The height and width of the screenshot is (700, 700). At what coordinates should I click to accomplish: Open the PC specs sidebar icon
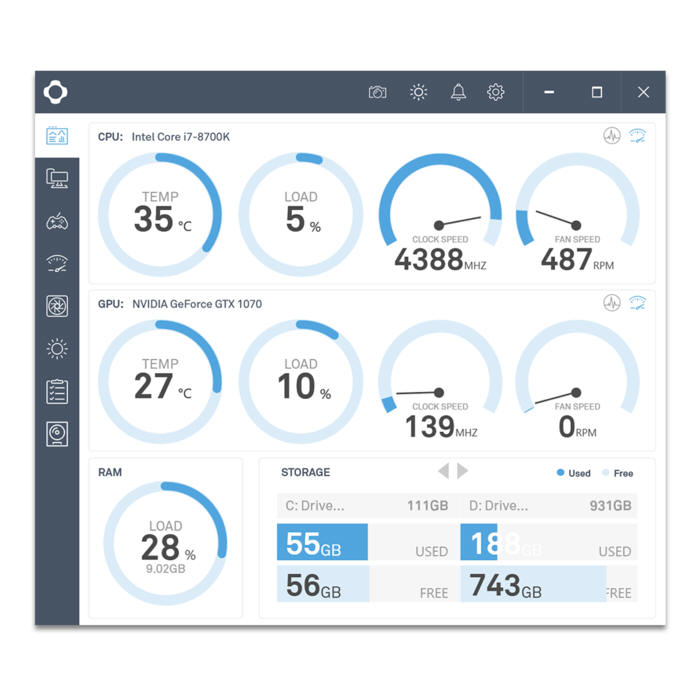tap(57, 178)
